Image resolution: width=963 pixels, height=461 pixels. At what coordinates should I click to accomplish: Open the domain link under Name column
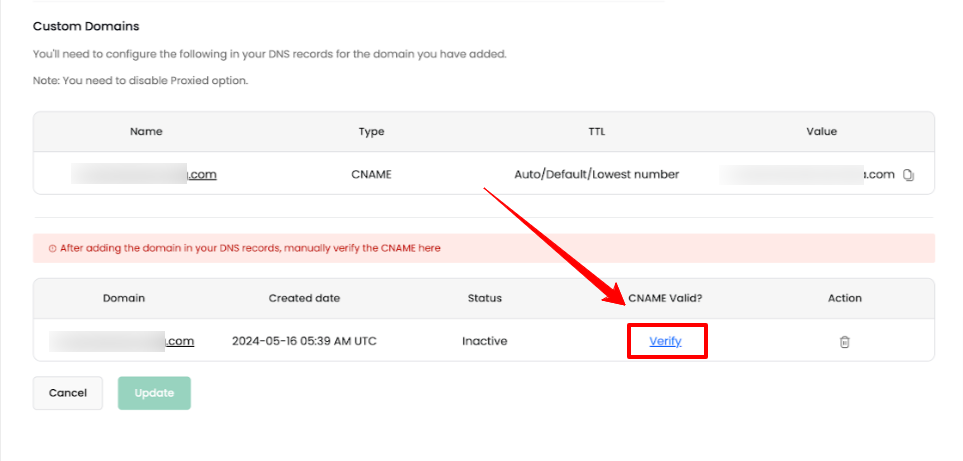pos(145,174)
